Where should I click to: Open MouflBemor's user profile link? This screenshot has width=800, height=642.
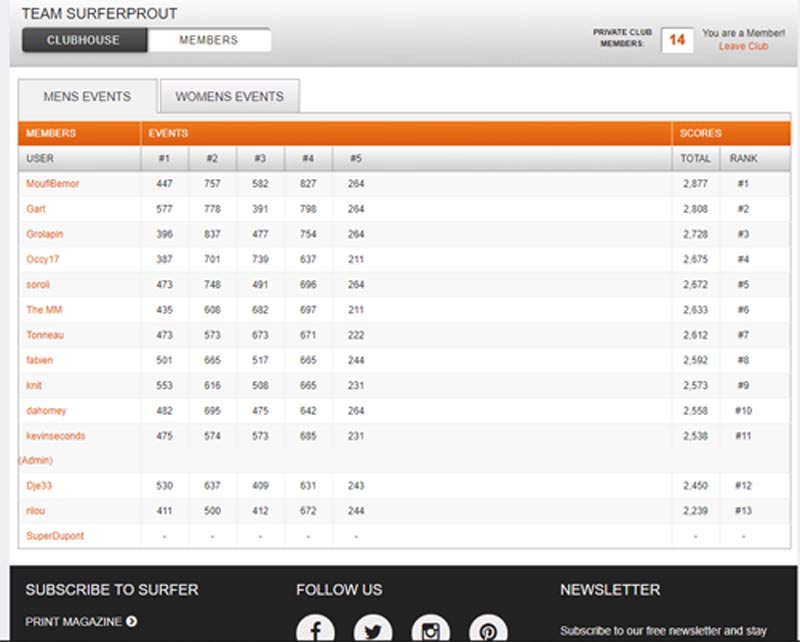pyautogui.click(x=53, y=184)
